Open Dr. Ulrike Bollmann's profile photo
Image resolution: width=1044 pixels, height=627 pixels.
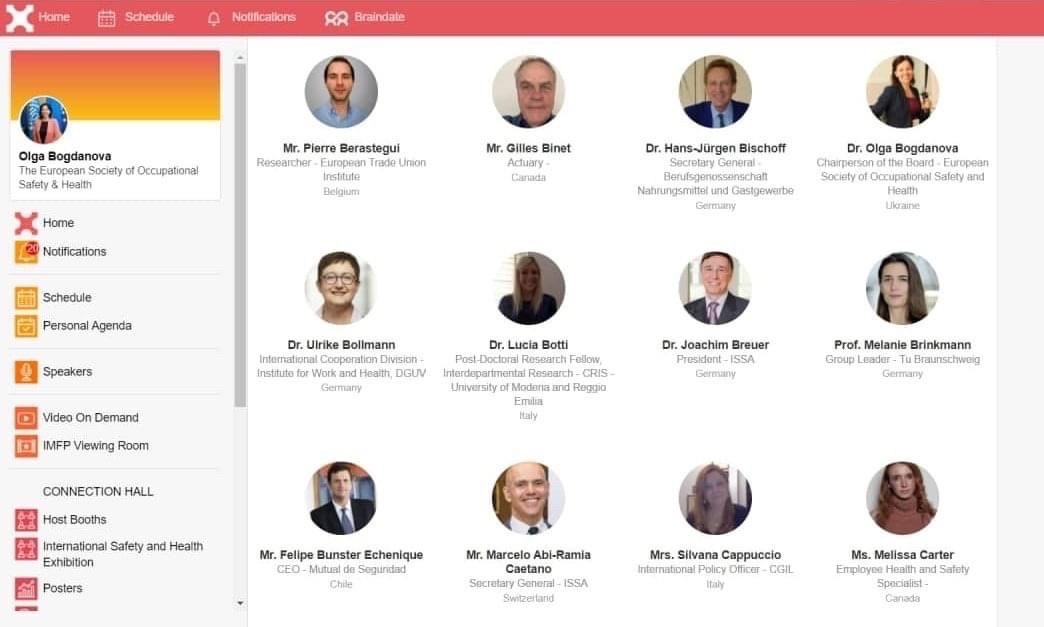click(x=341, y=288)
